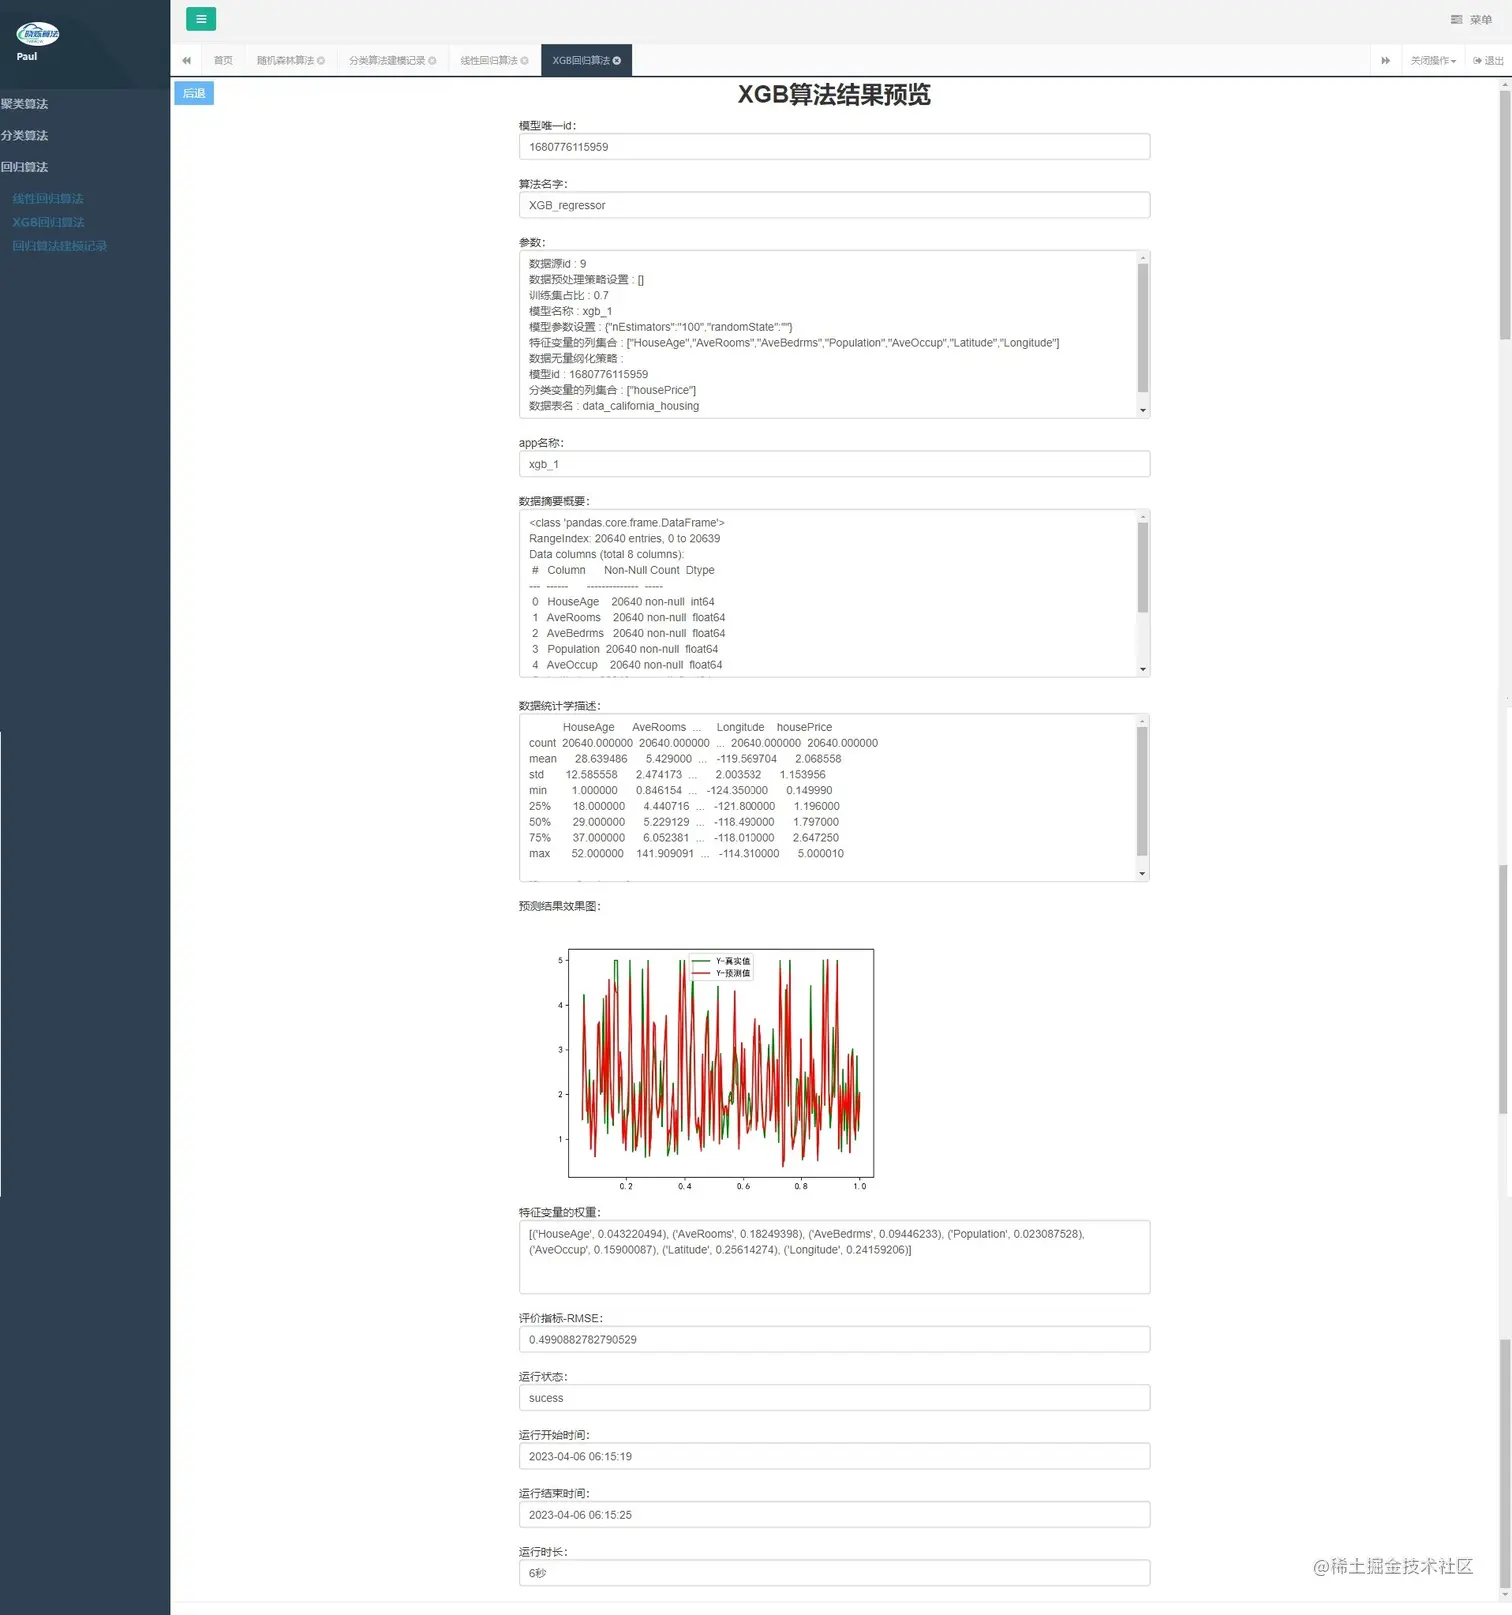1512x1615 pixels.
Task: Expand 聚类算法 in the sidebar
Action: pyautogui.click(x=25, y=104)
